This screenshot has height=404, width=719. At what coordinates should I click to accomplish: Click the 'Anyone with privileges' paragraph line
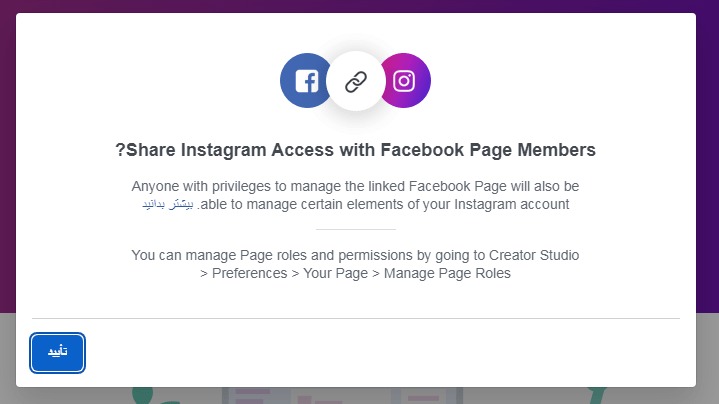355,186
